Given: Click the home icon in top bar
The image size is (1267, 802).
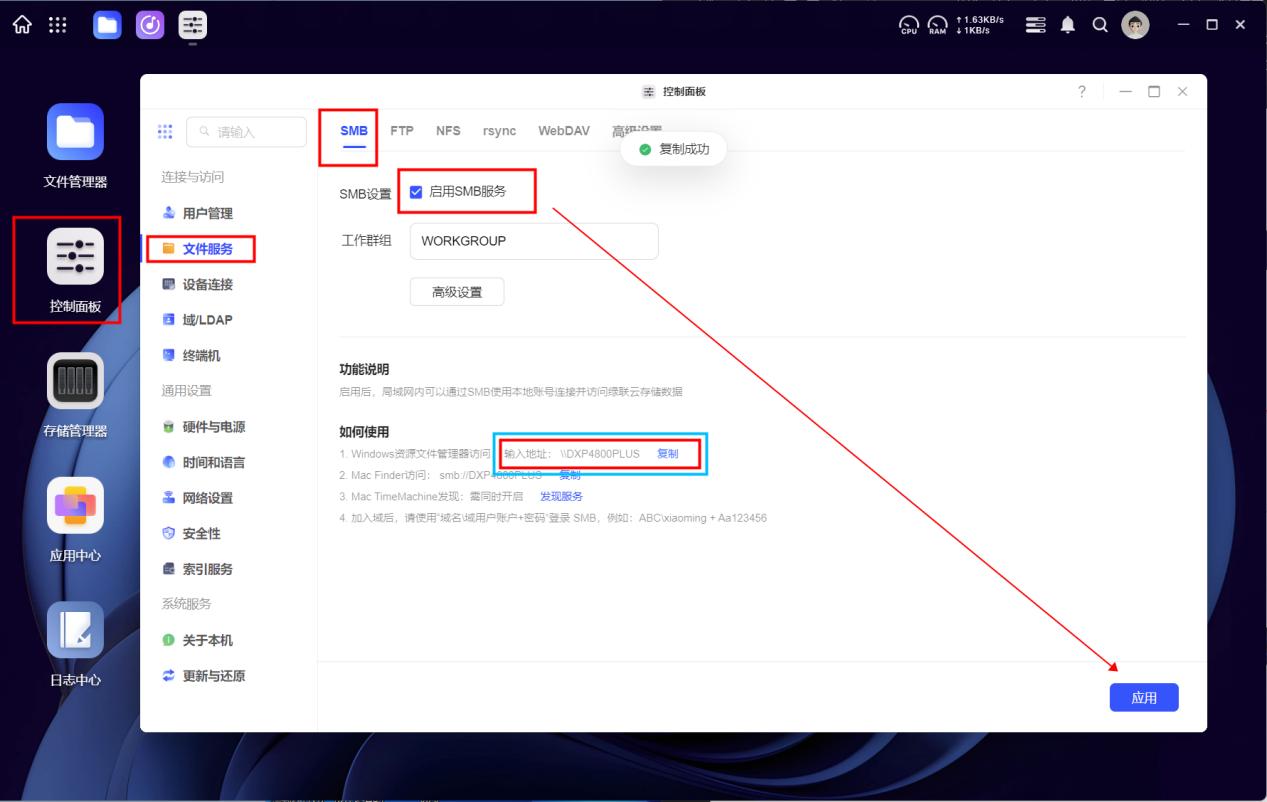Looking at the screenshot, I should pos(21,25).
